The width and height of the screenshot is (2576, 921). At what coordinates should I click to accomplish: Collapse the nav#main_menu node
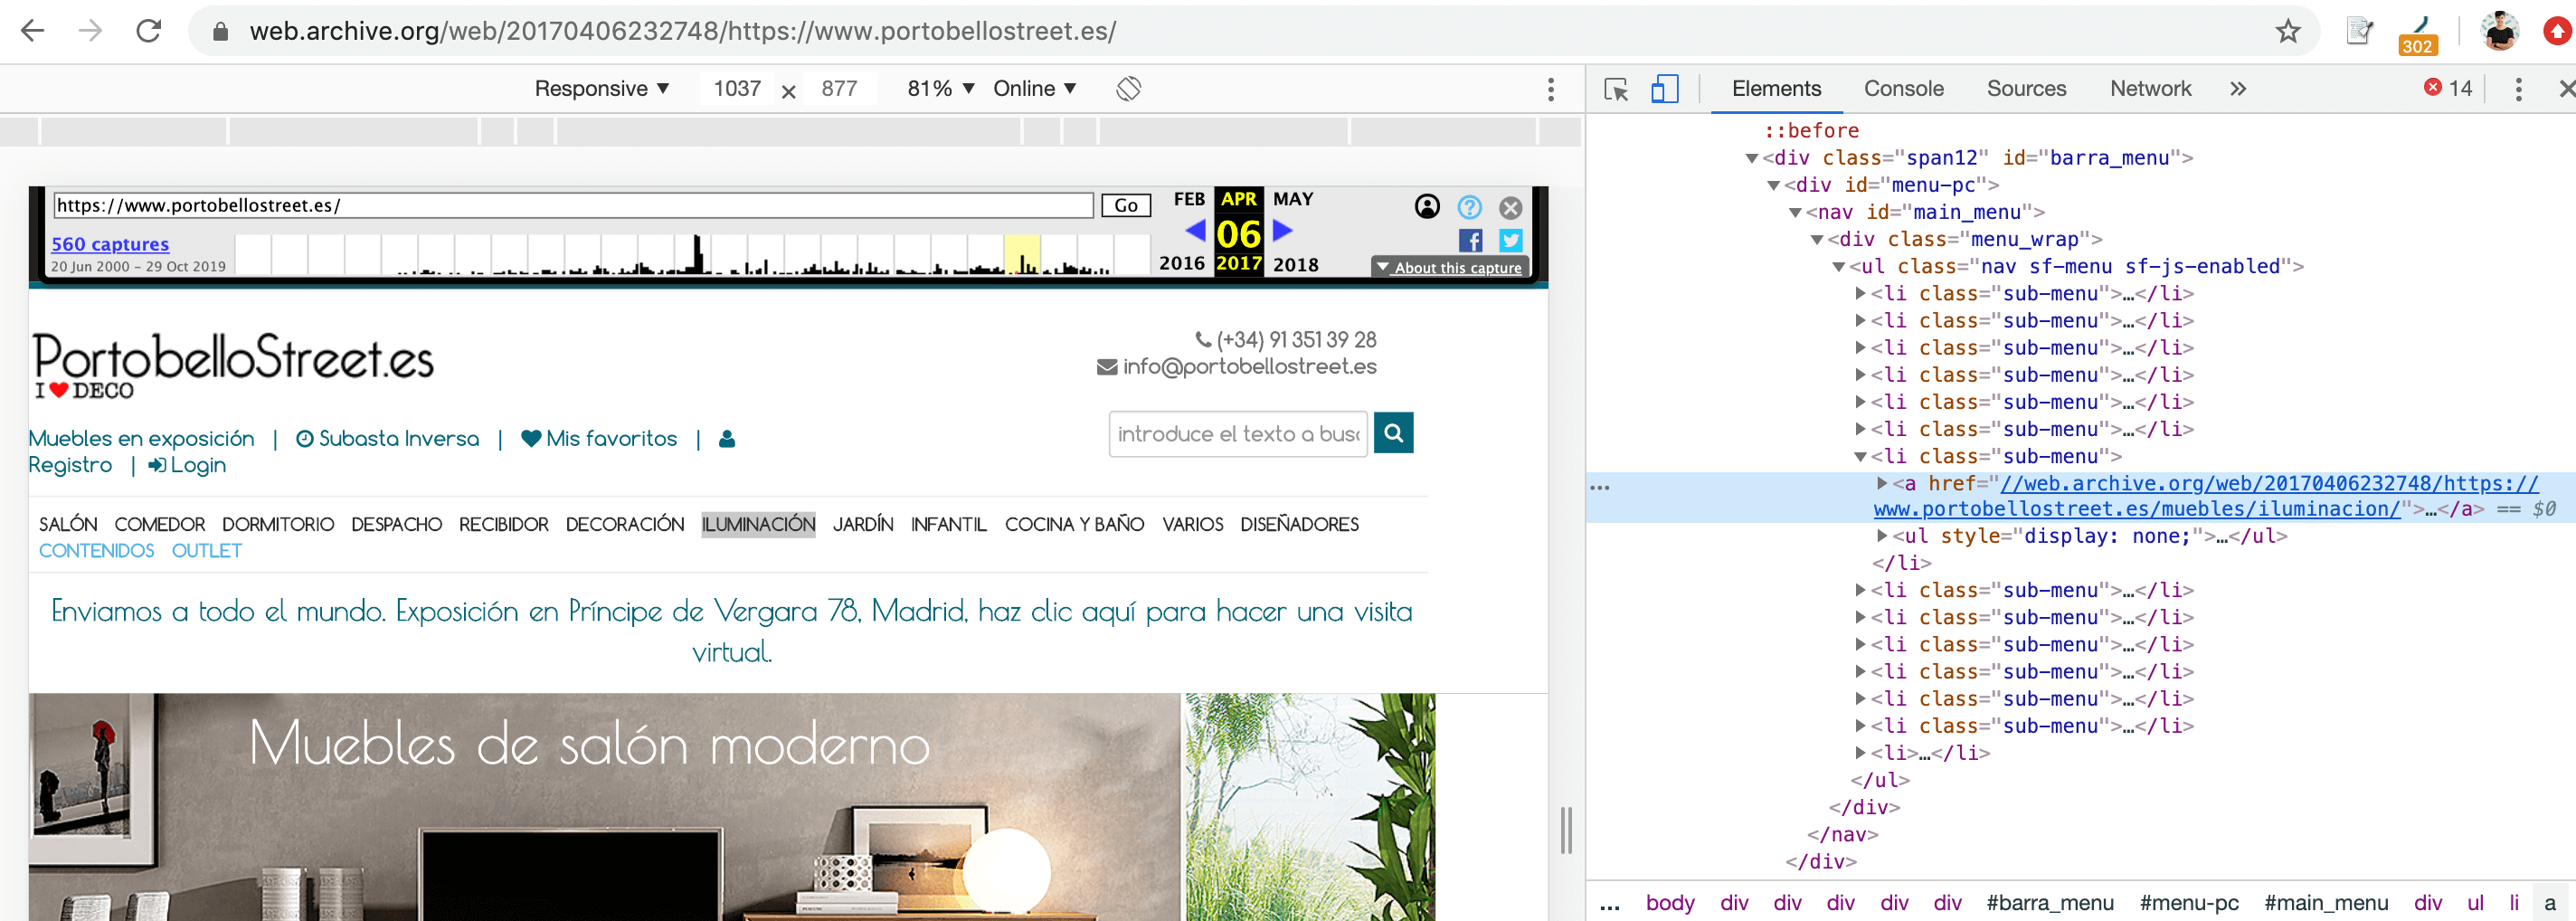click(x=1796, y=212)
